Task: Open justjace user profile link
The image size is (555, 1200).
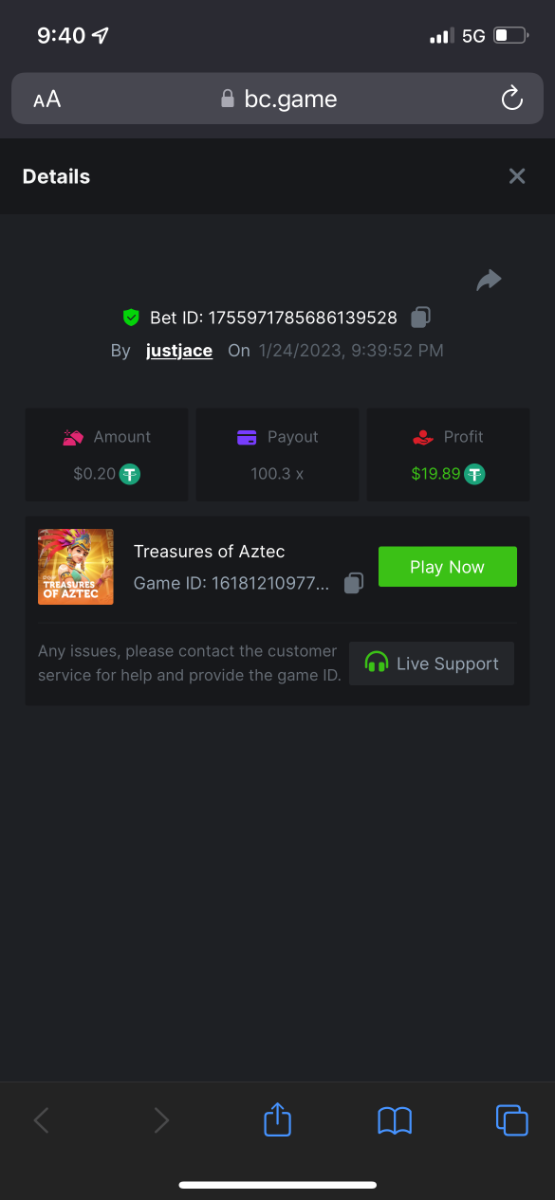Action: tap(179, 351)
